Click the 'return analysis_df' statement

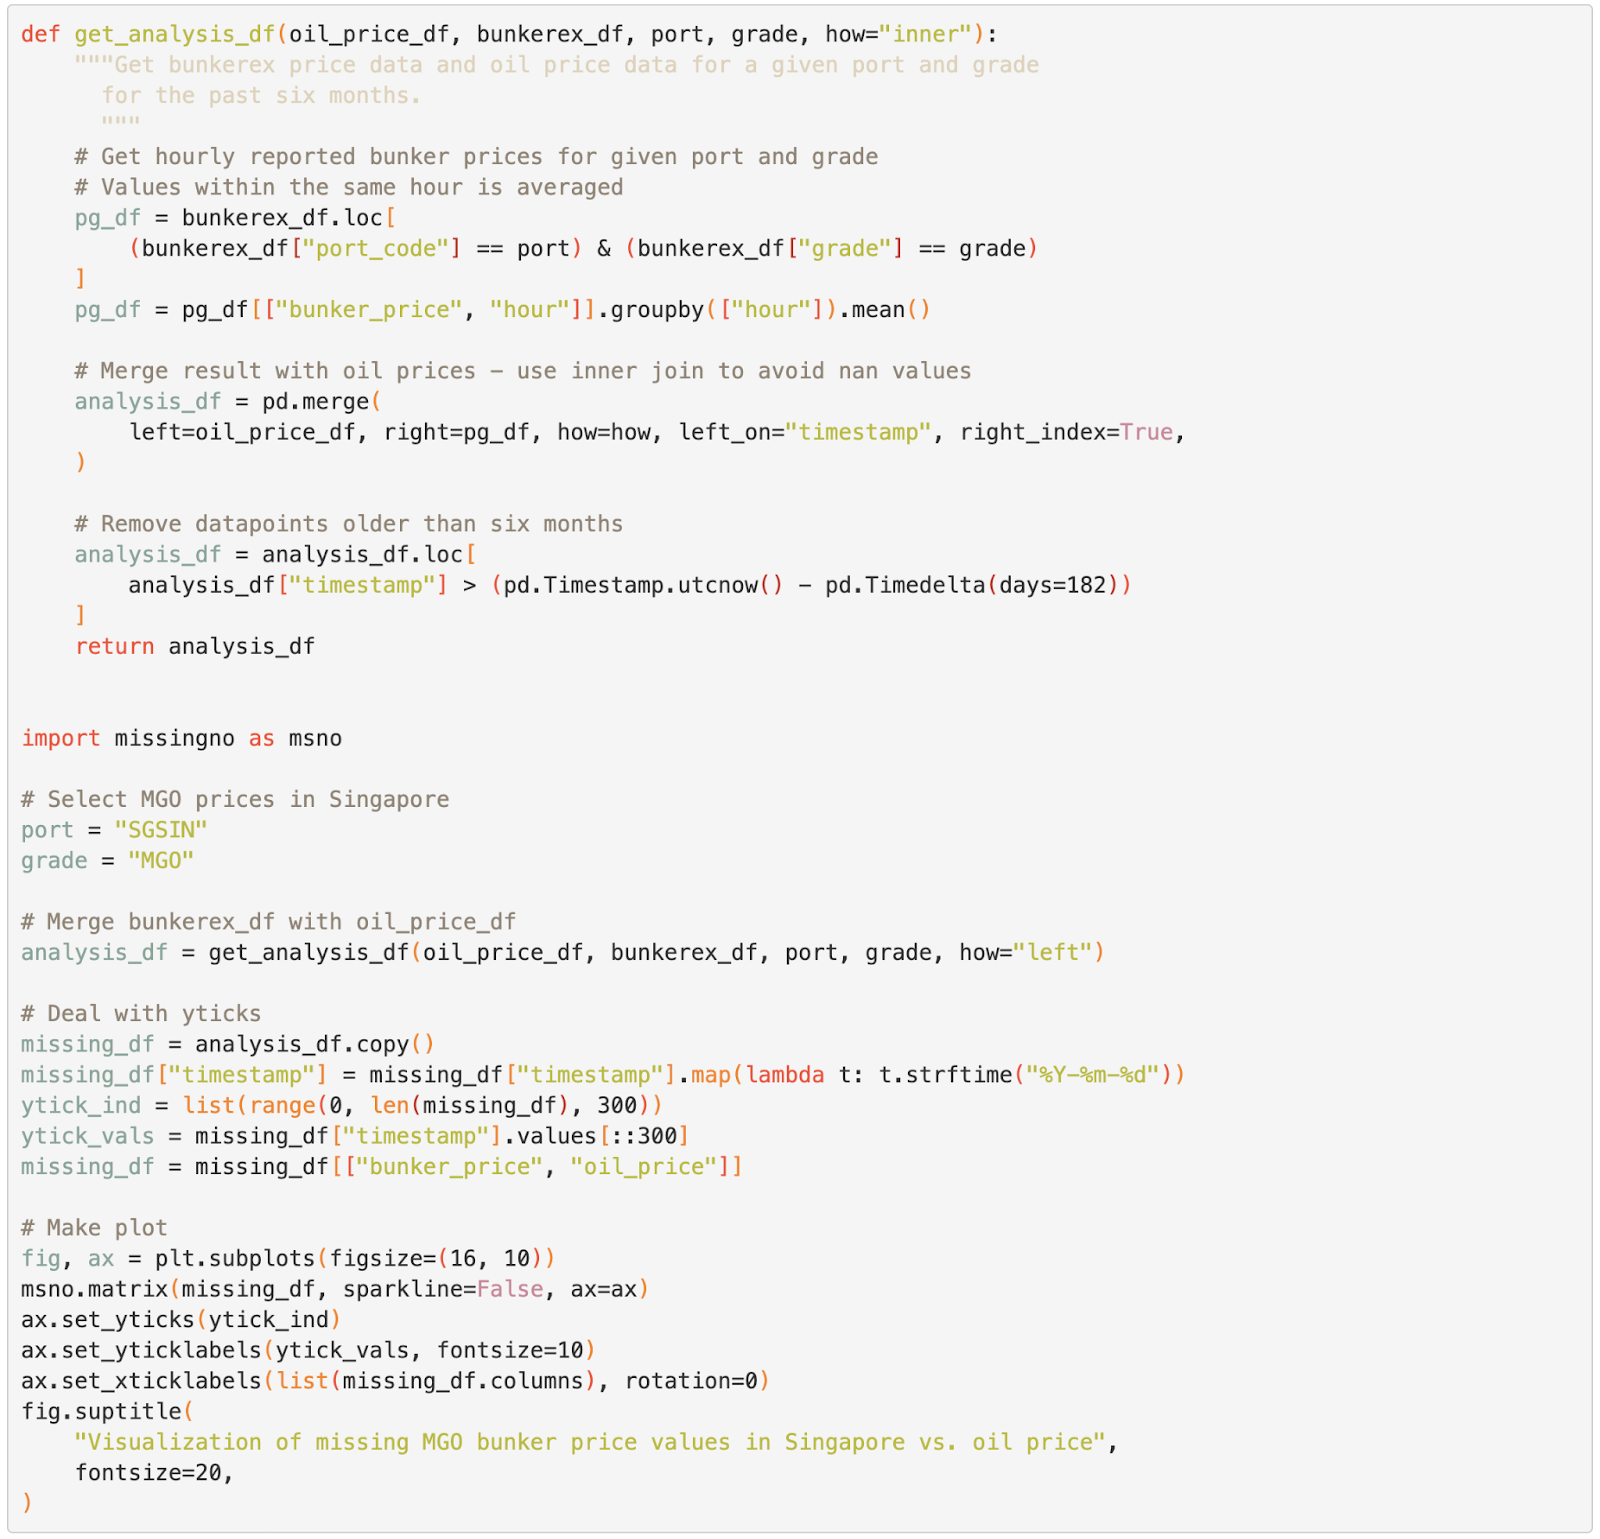coord(195,647)
